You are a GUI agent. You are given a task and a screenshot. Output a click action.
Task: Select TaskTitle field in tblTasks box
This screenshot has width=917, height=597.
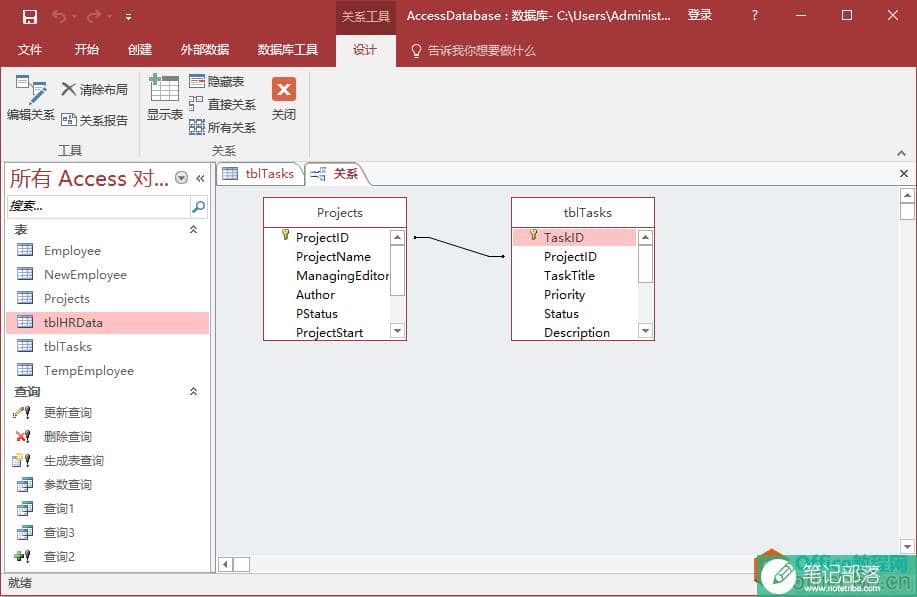pos(569,275)
